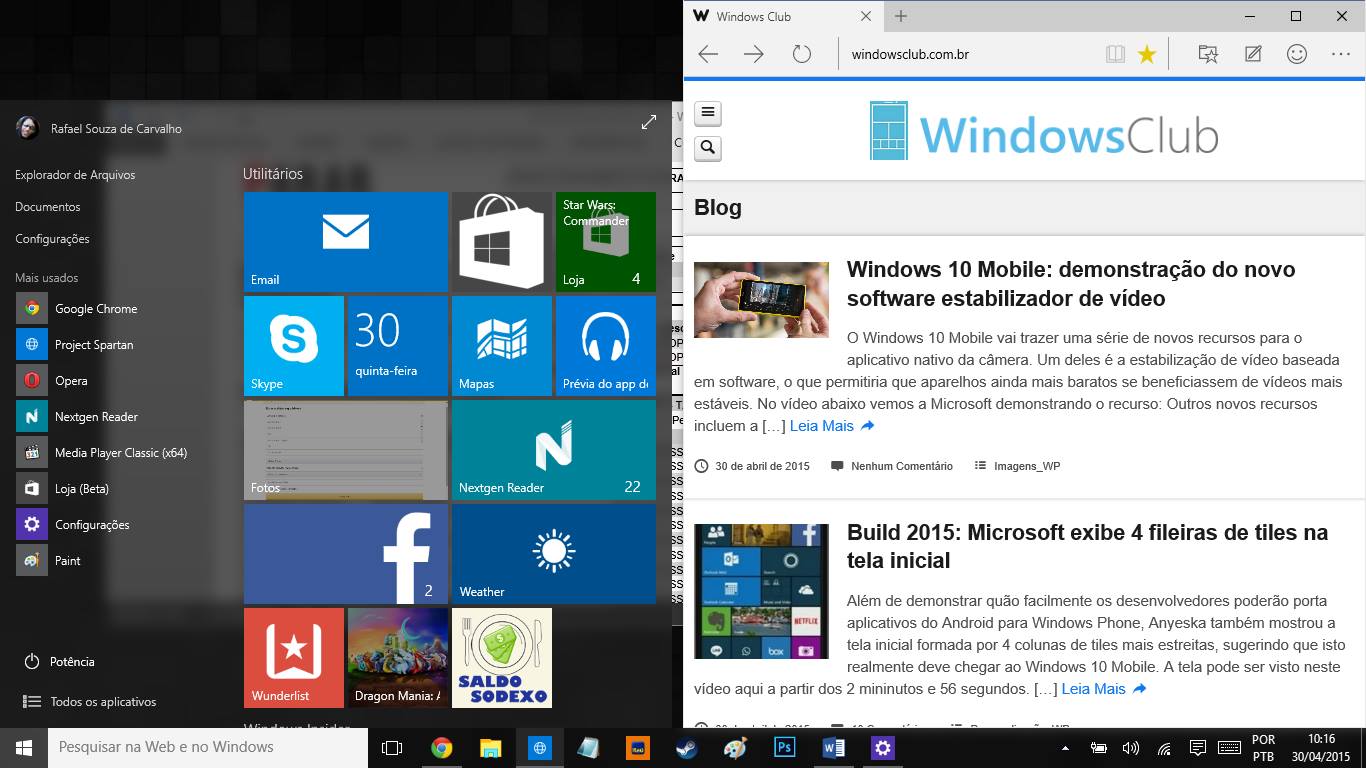Click the favorites star icon in Edge
This screenshot has width=1366, height=768.
[1147, 54]
